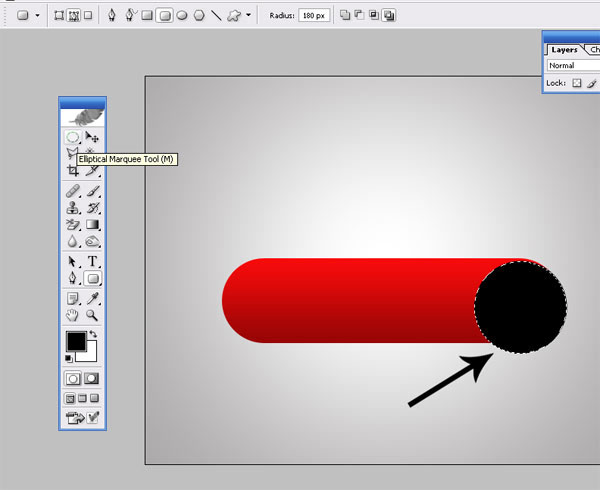600x490 pixels.
Task: Choose the Type tool
Action: (92, 261)
